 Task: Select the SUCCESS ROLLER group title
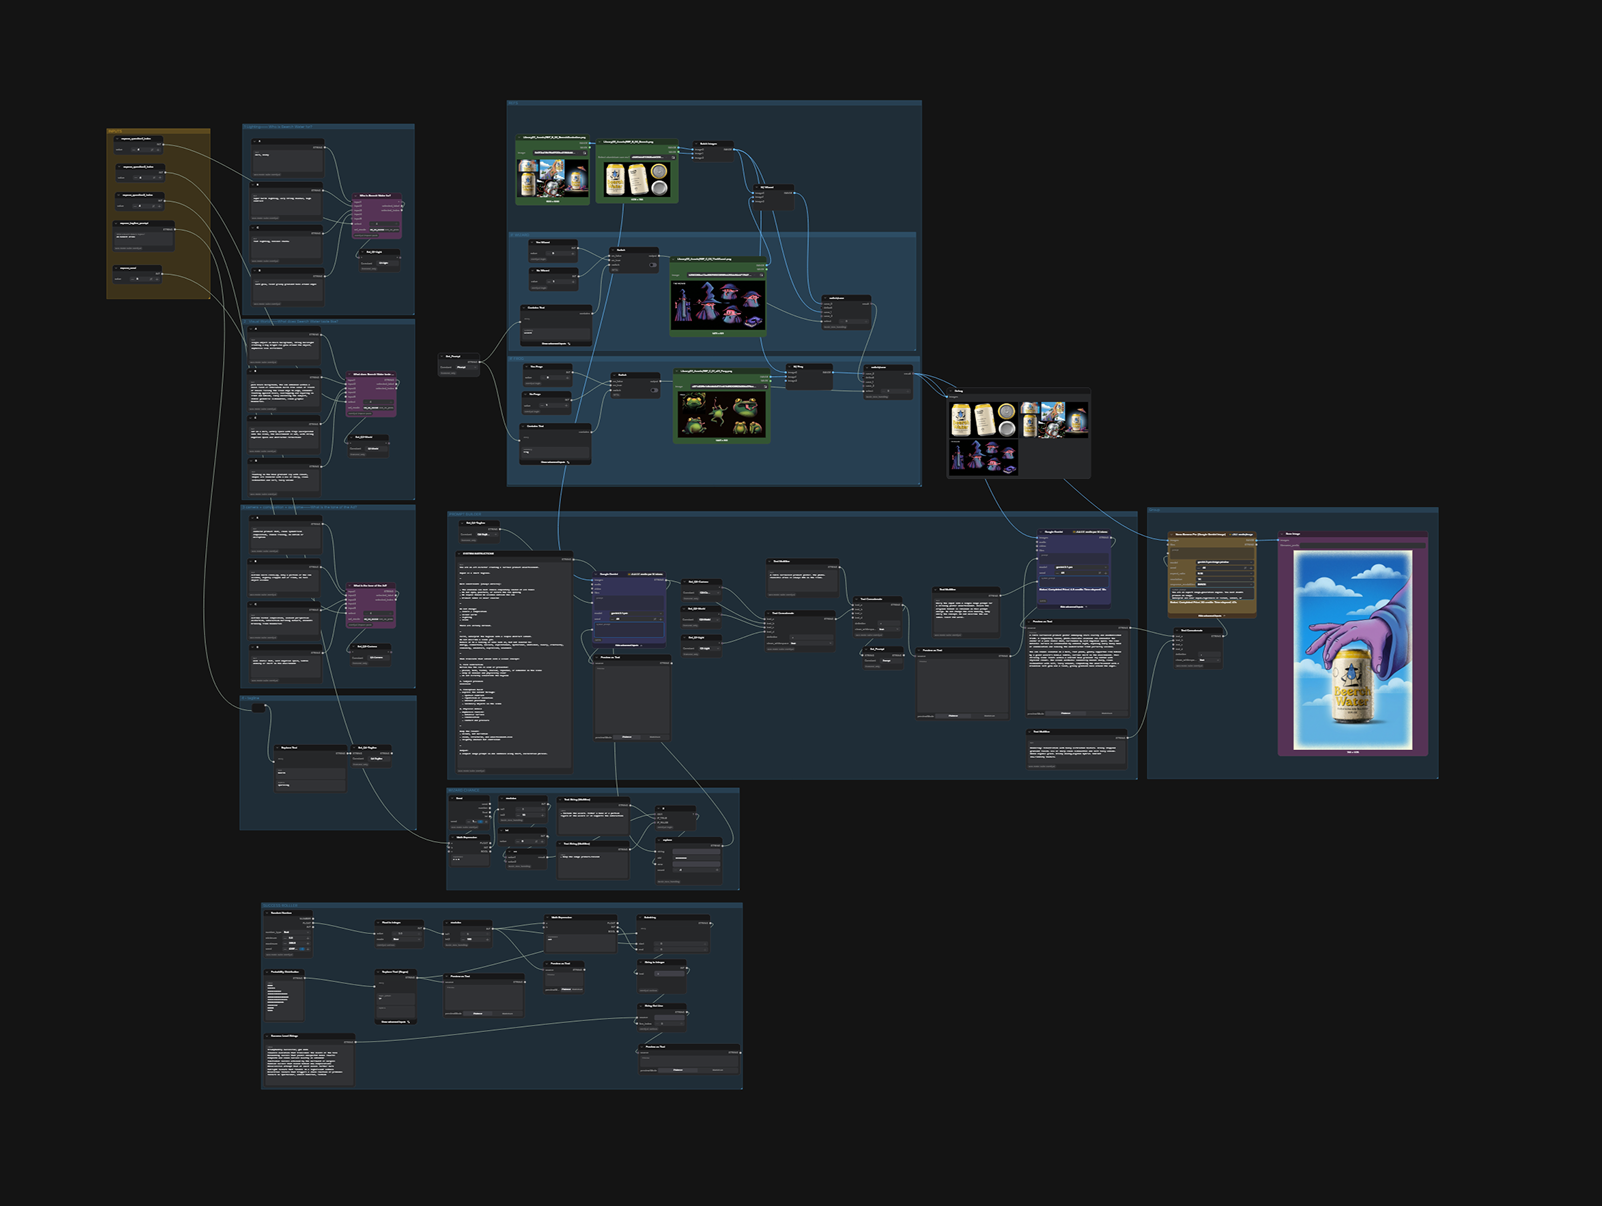tap(280, 905)
